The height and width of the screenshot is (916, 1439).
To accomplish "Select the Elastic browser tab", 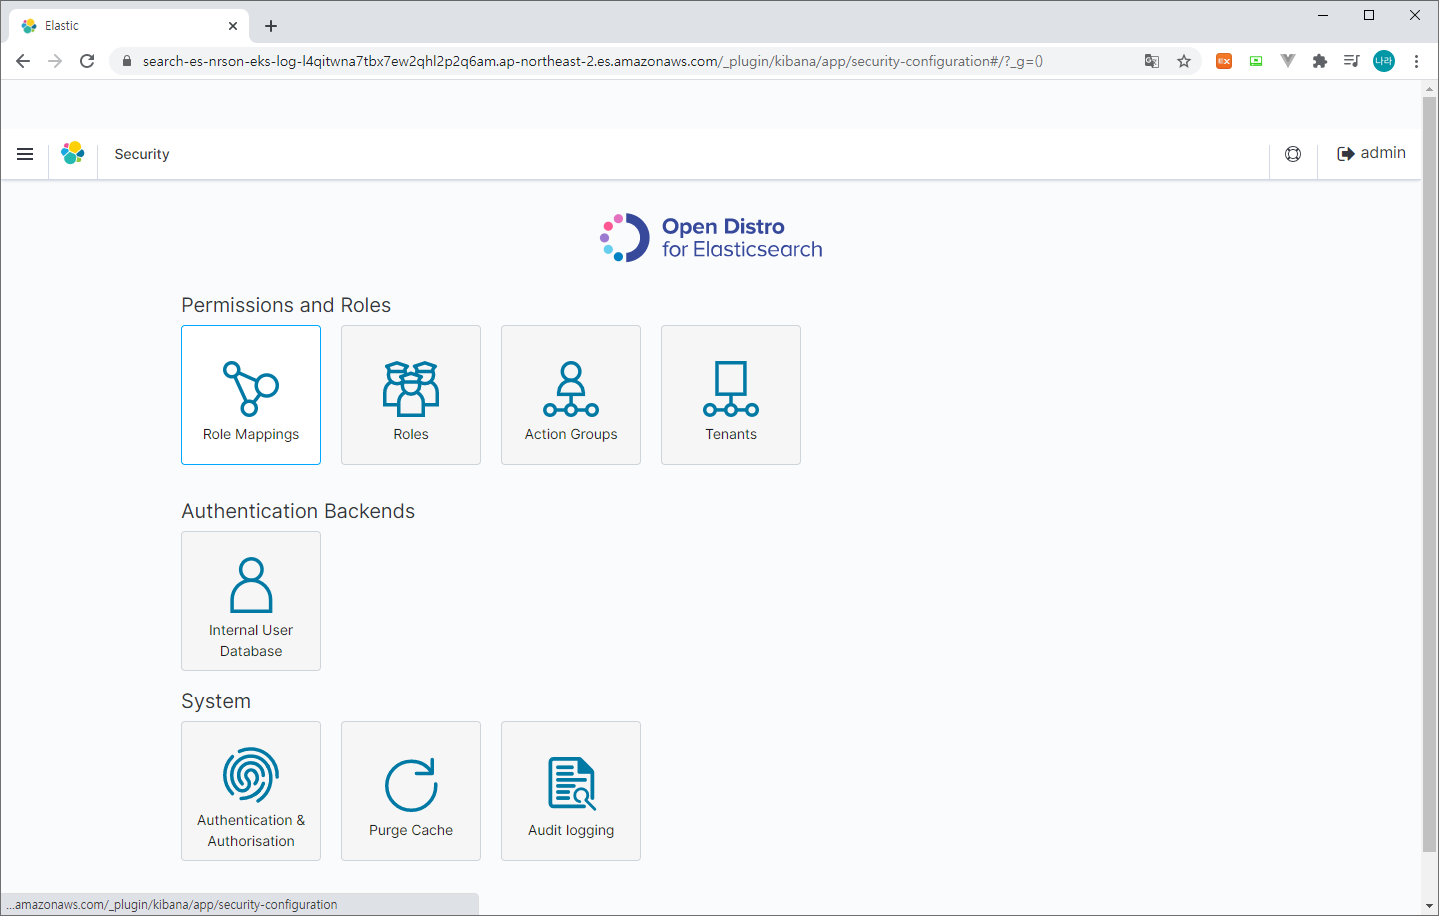I will coord(130,26).
